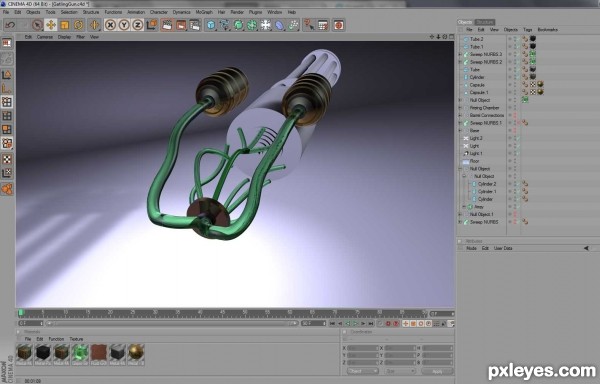600x384 pixels.
Task: Open User Data in Attributes panel
Action: point(503,248)
